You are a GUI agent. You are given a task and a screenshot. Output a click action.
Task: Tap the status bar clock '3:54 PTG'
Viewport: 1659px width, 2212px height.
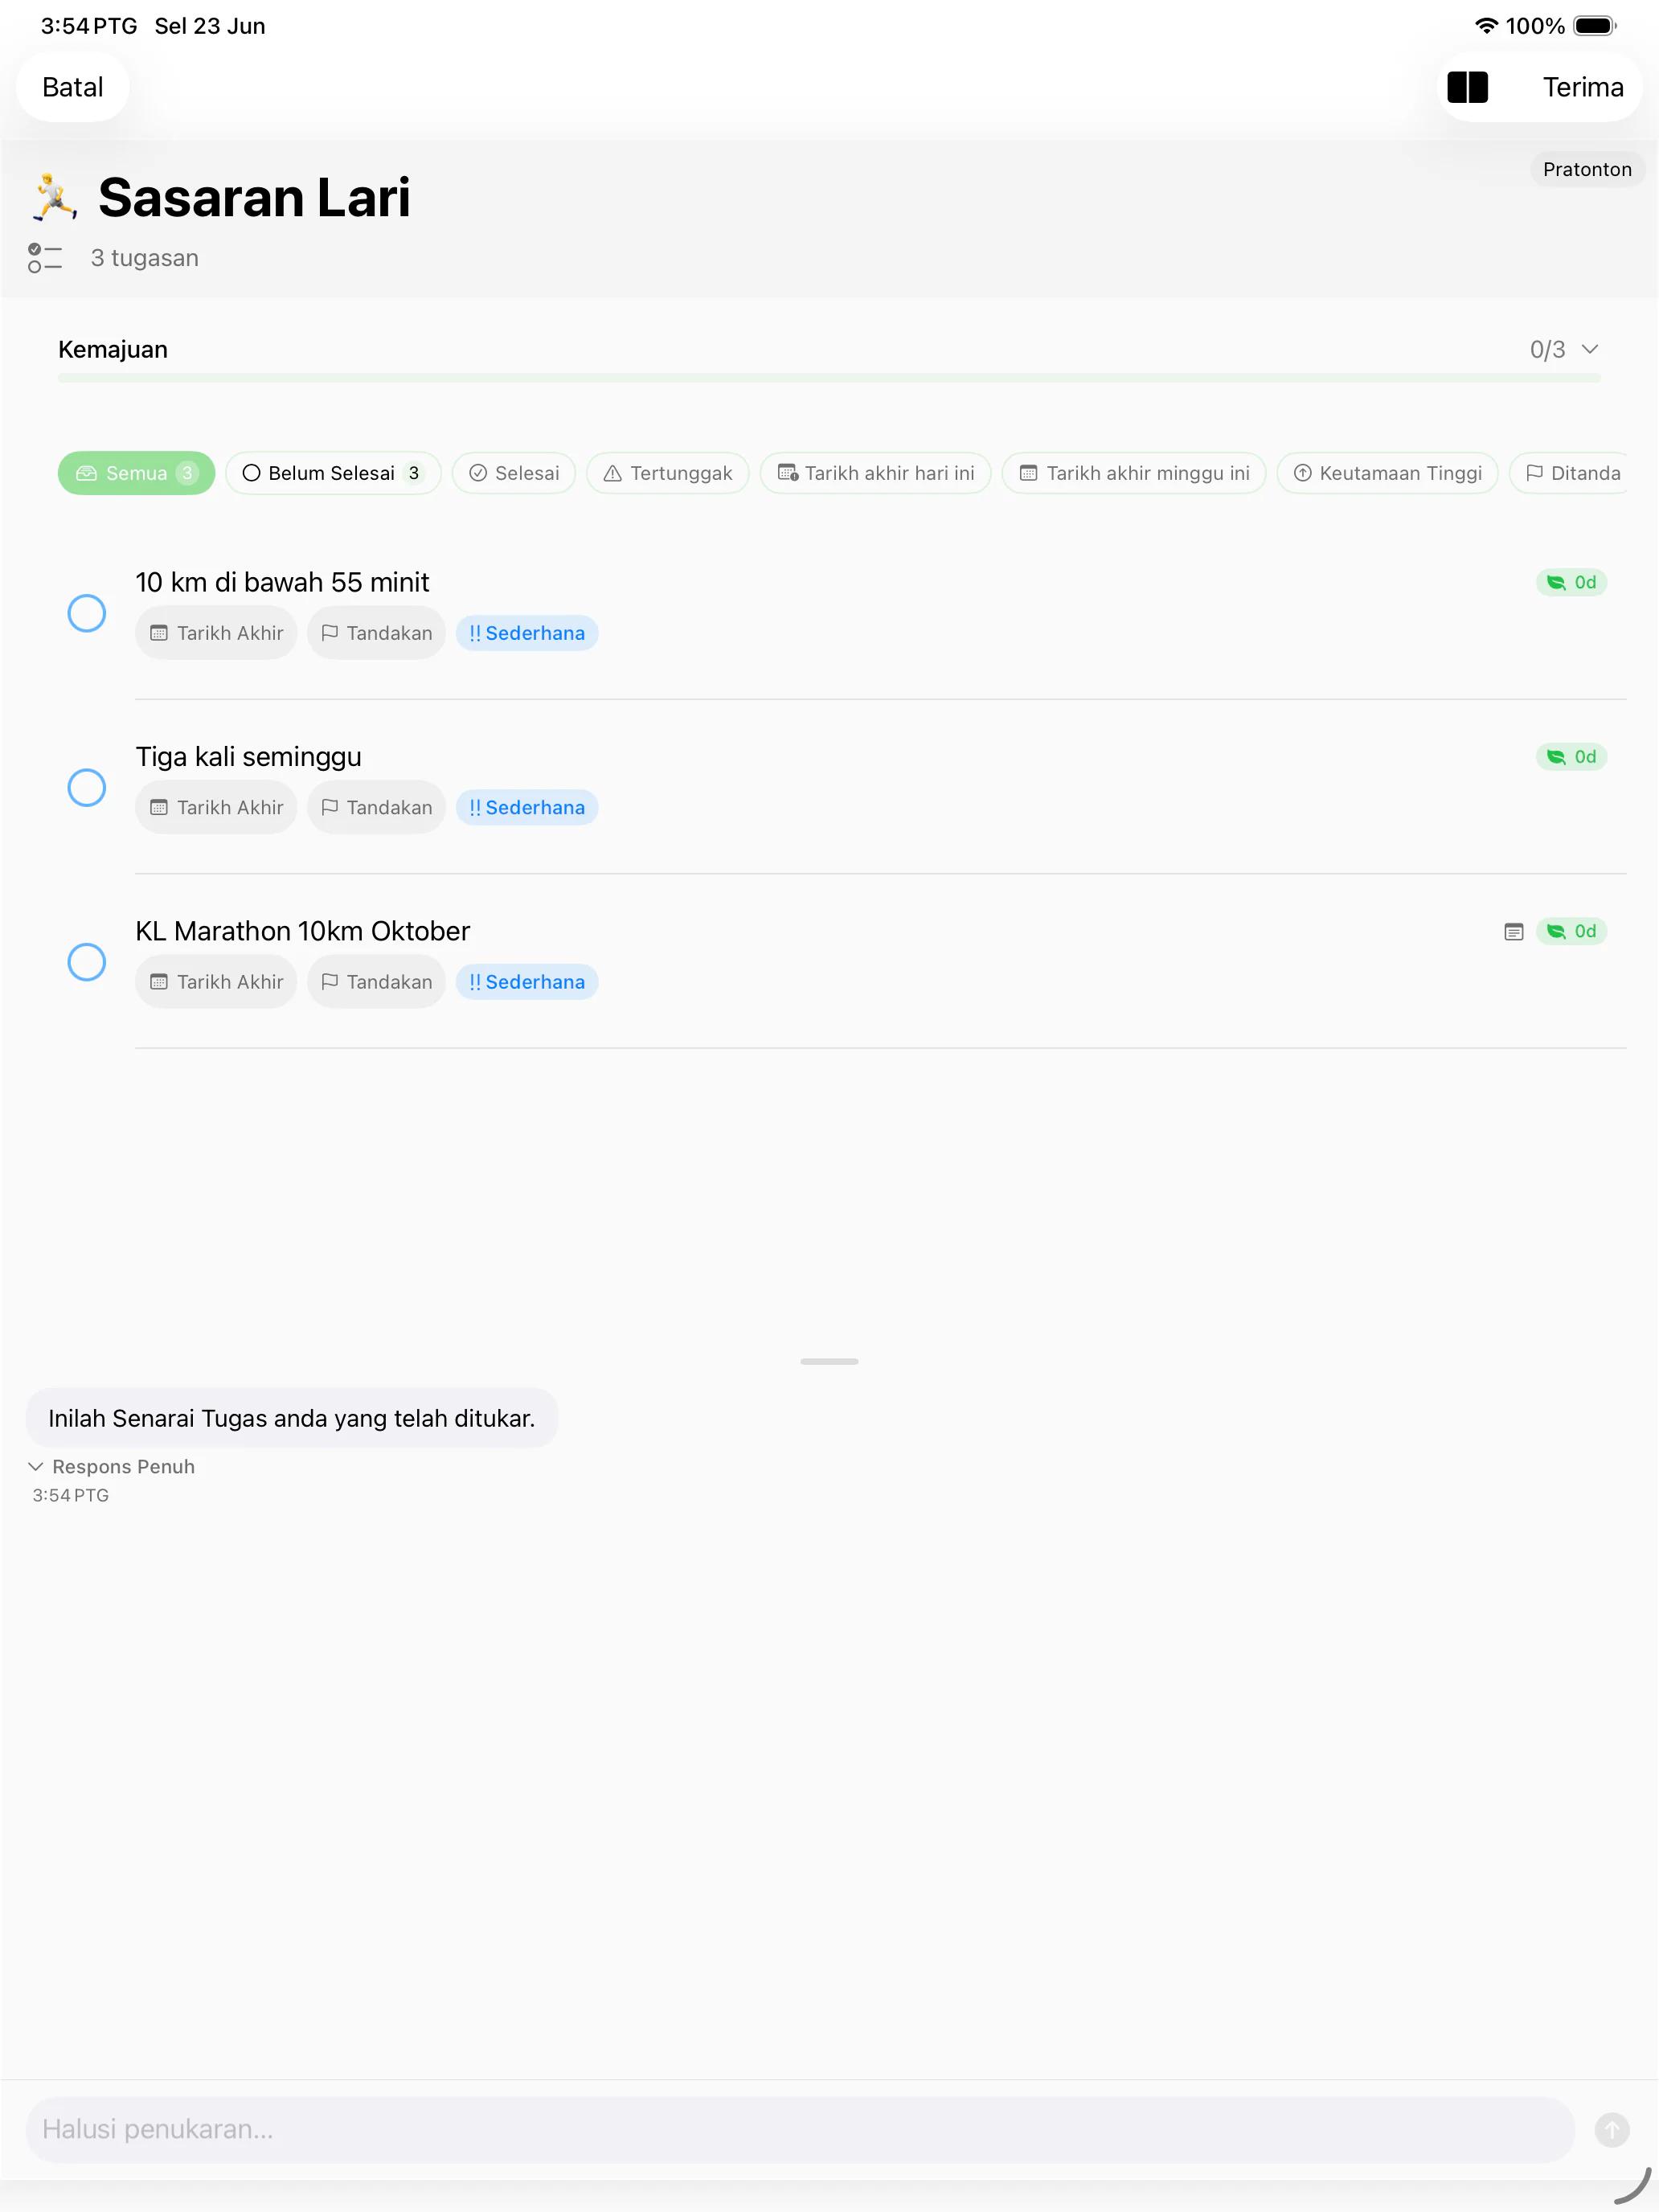tap(89, 26)
